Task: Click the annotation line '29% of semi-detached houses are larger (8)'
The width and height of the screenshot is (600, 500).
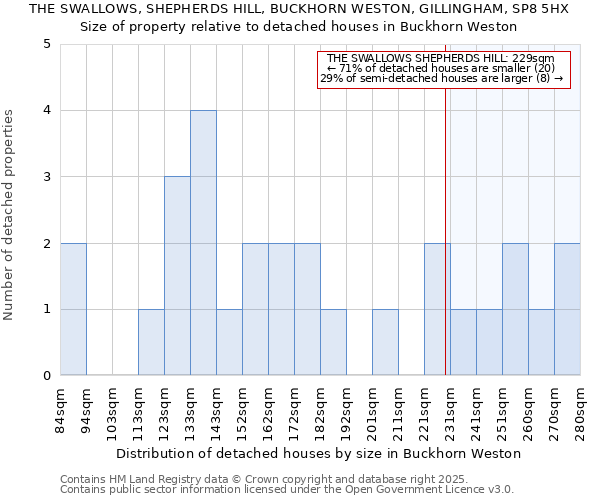Action: point(442,78)
